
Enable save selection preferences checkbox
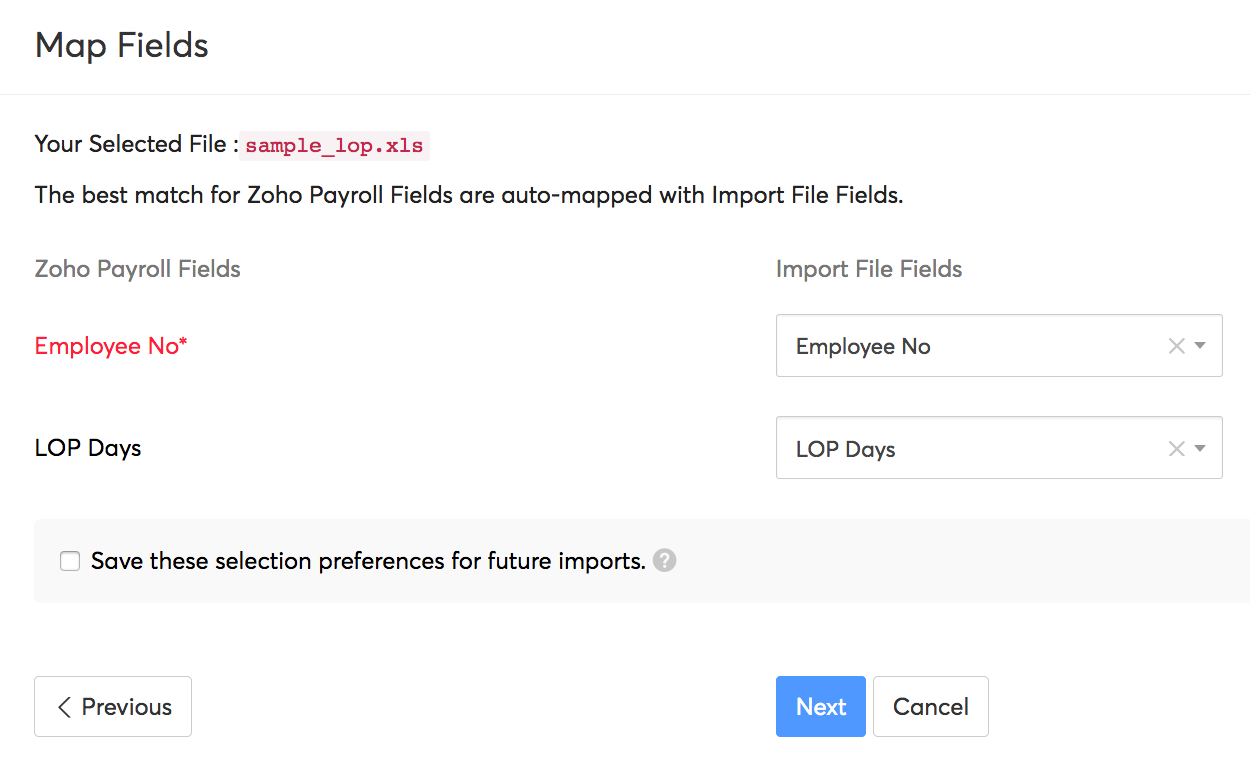click(x=70, y=561)
